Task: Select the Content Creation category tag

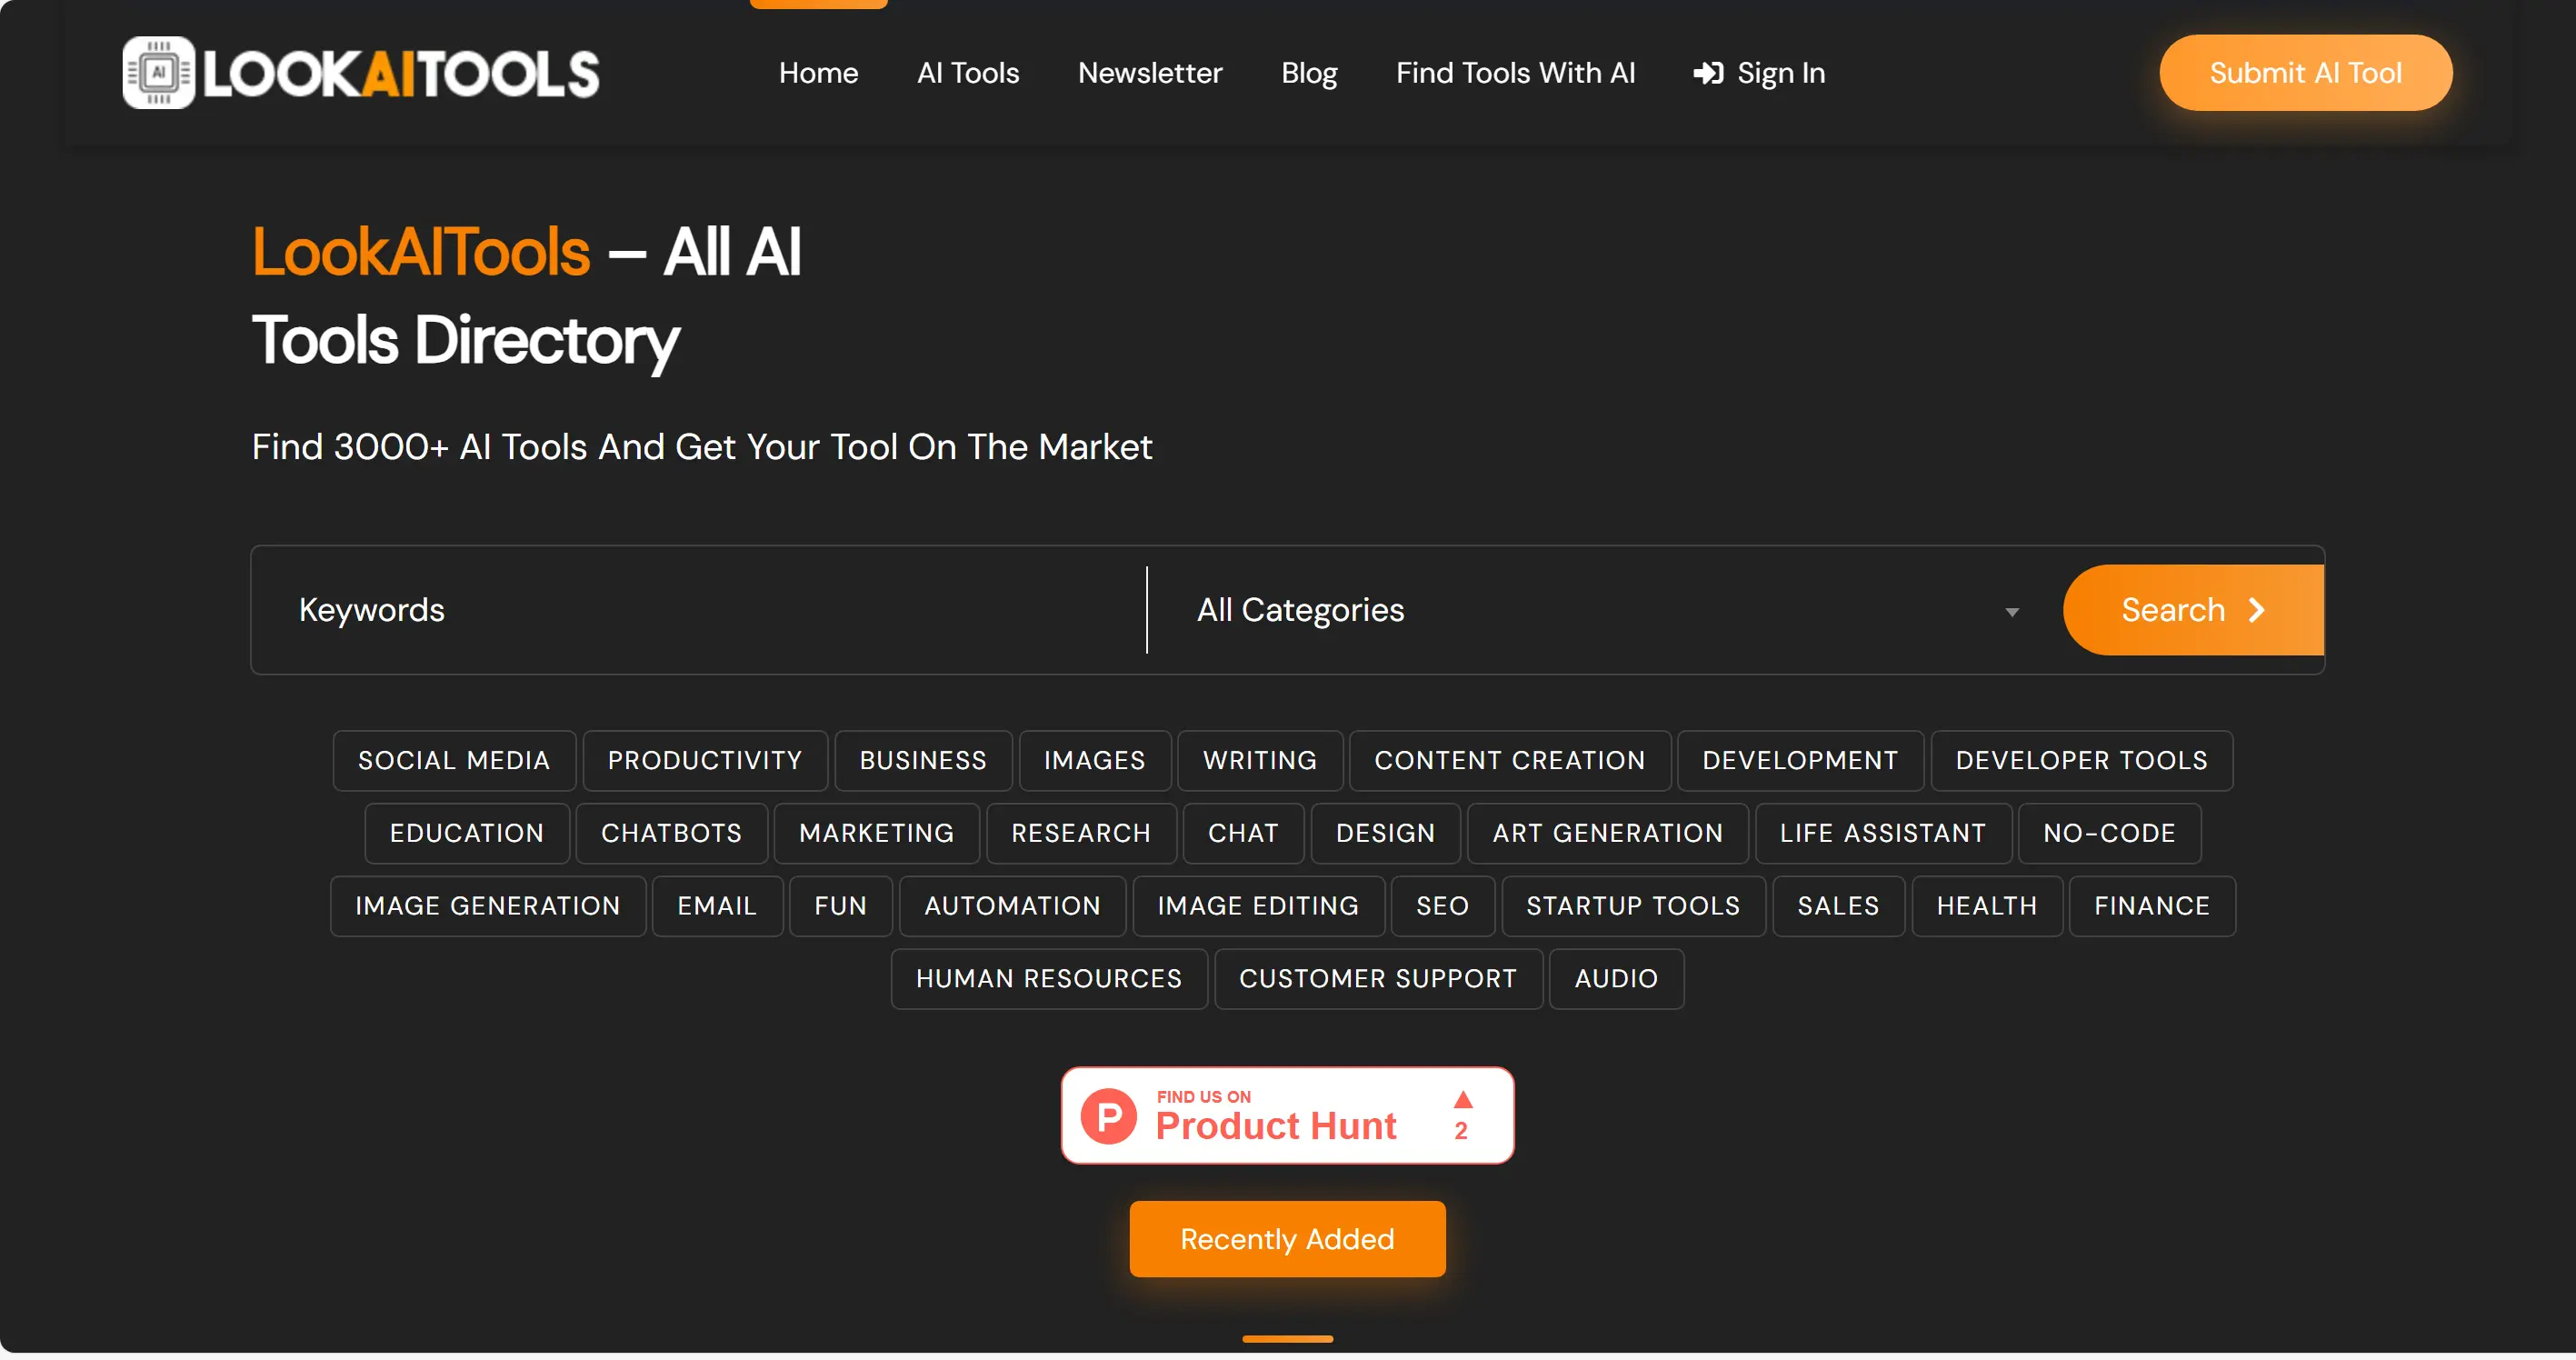Action: (1510, 761)
